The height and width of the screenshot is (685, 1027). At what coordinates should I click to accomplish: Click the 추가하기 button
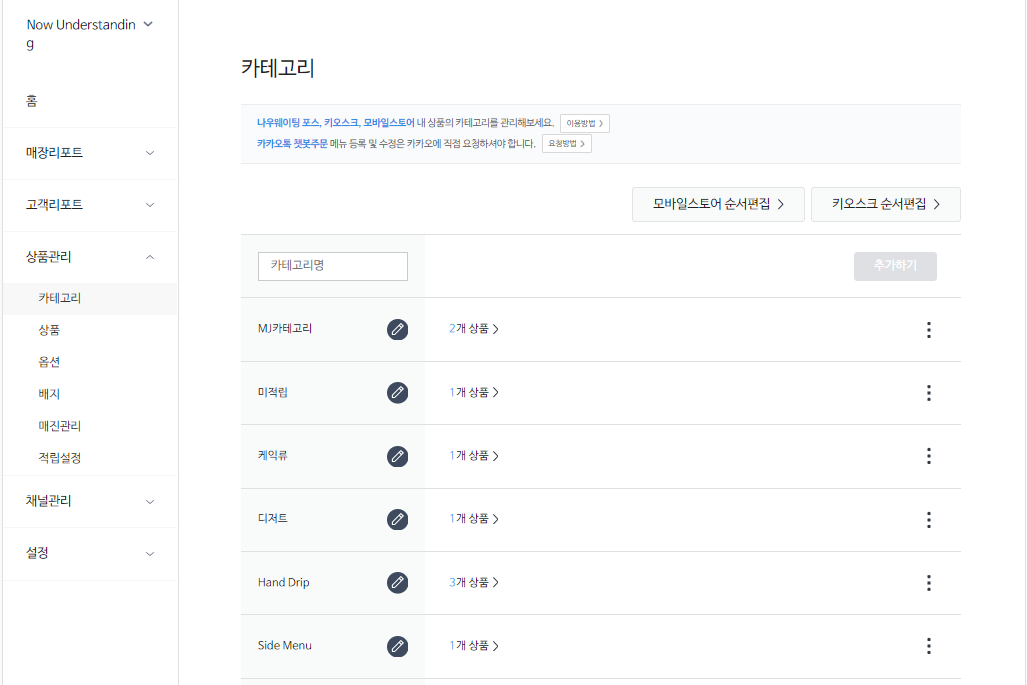895,266
